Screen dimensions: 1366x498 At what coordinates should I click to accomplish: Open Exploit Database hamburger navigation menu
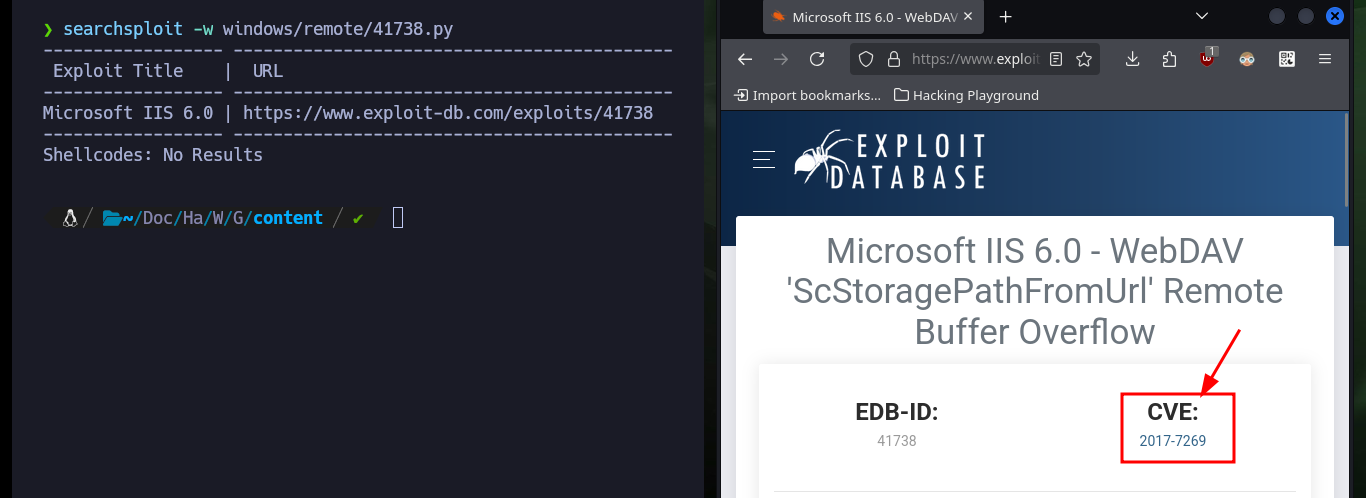point(764,159)
